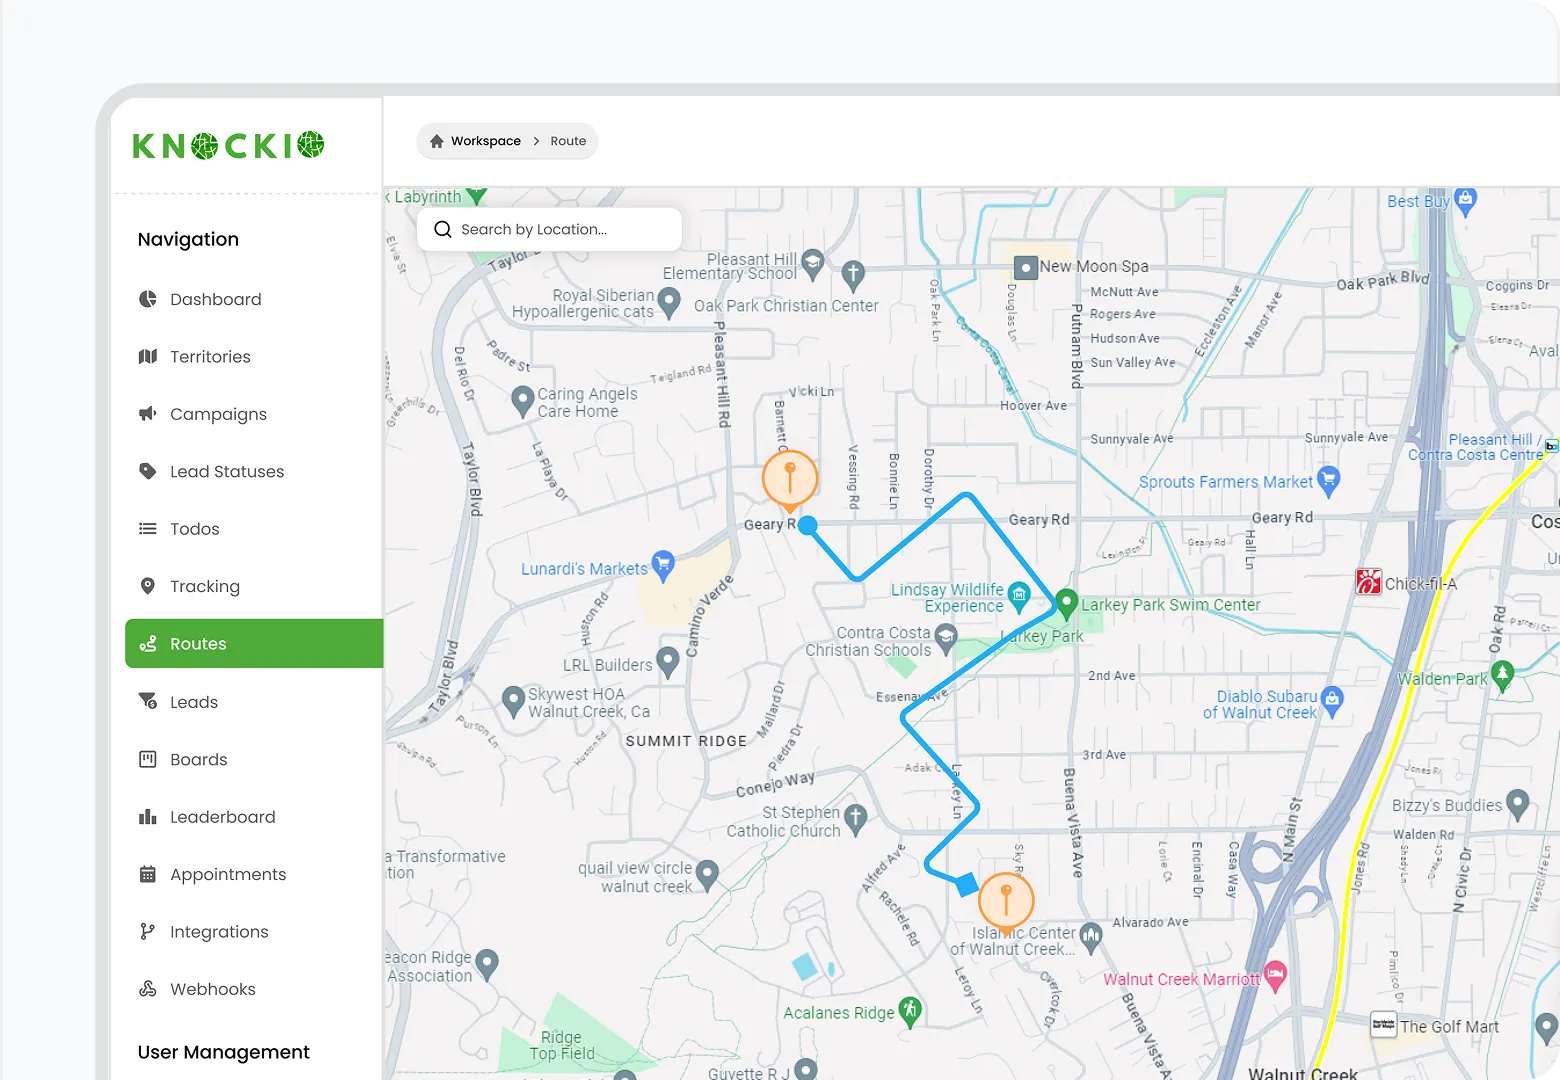Click the Todos list icon
This screenshot has height=1080, width=1560.
point(148,529)
